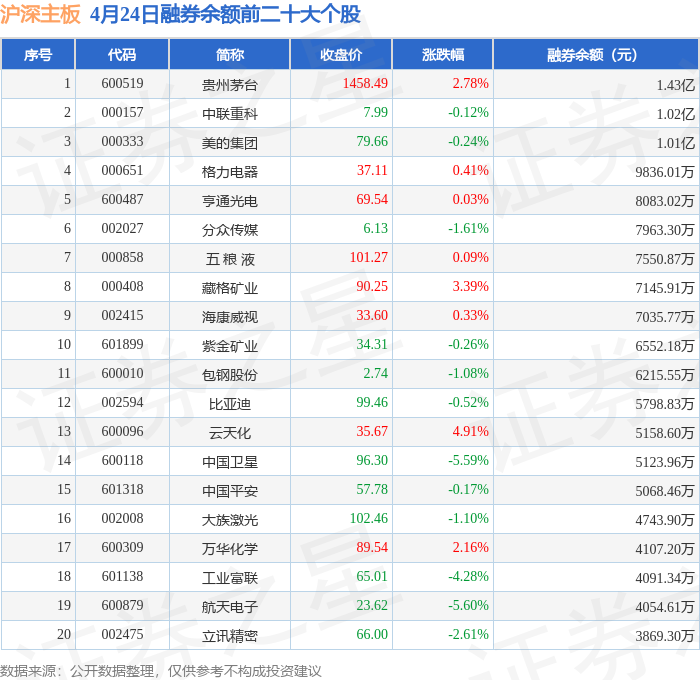Click the balance value 1.02亿
Image resolution: width=700 pixels, height=680 pixels.
[x=675, y=114]
